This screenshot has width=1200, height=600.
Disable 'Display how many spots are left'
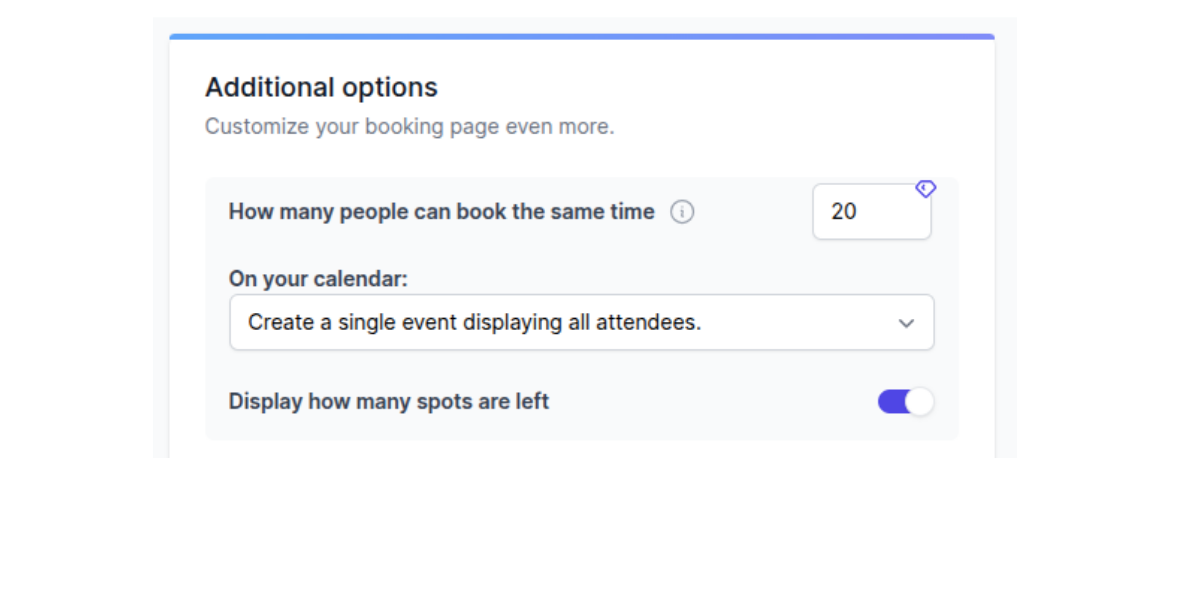[906, 400]
